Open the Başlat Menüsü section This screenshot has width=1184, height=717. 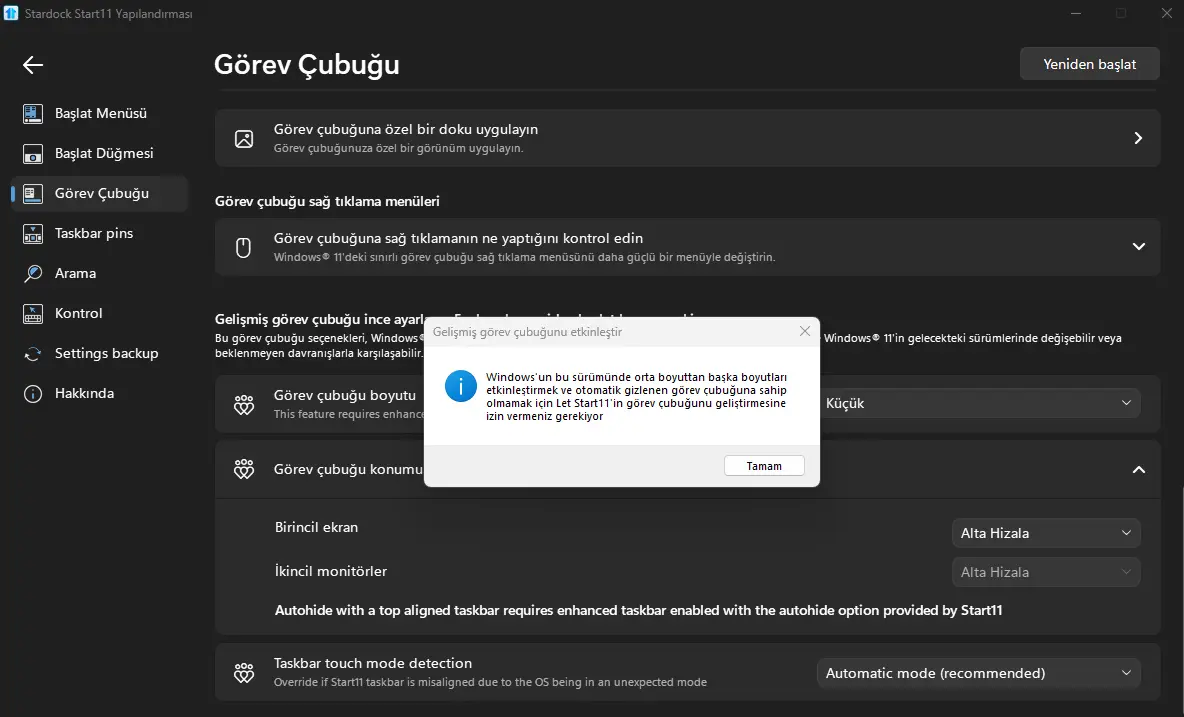pos(100,113)
